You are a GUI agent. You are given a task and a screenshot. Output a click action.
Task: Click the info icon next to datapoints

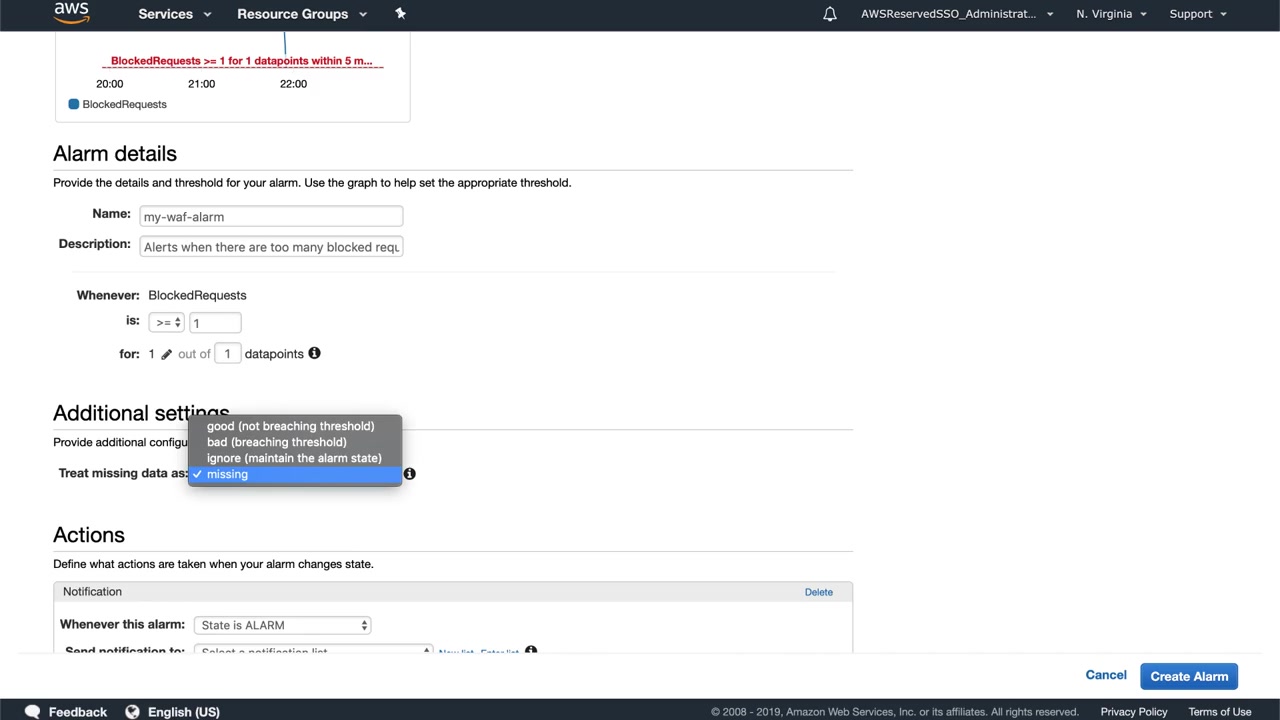[314, 353]
